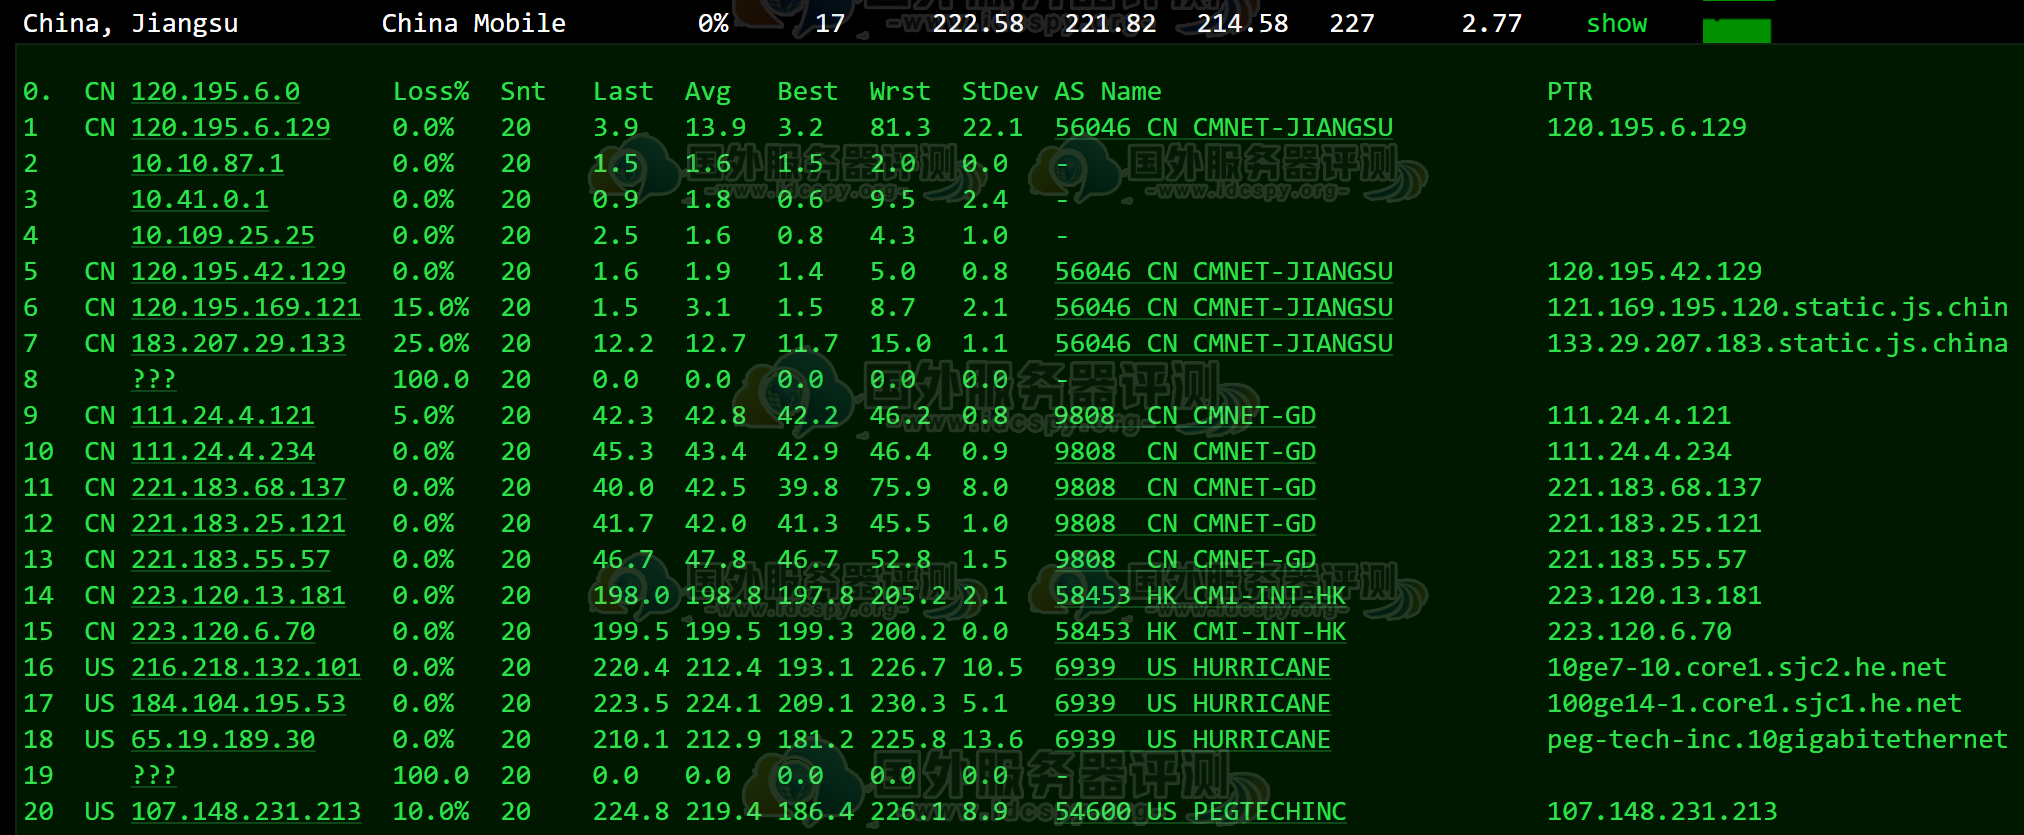Open hop 14 IP link 223.120.13.181
This screenshot has height=835, width=2024.
238,595
